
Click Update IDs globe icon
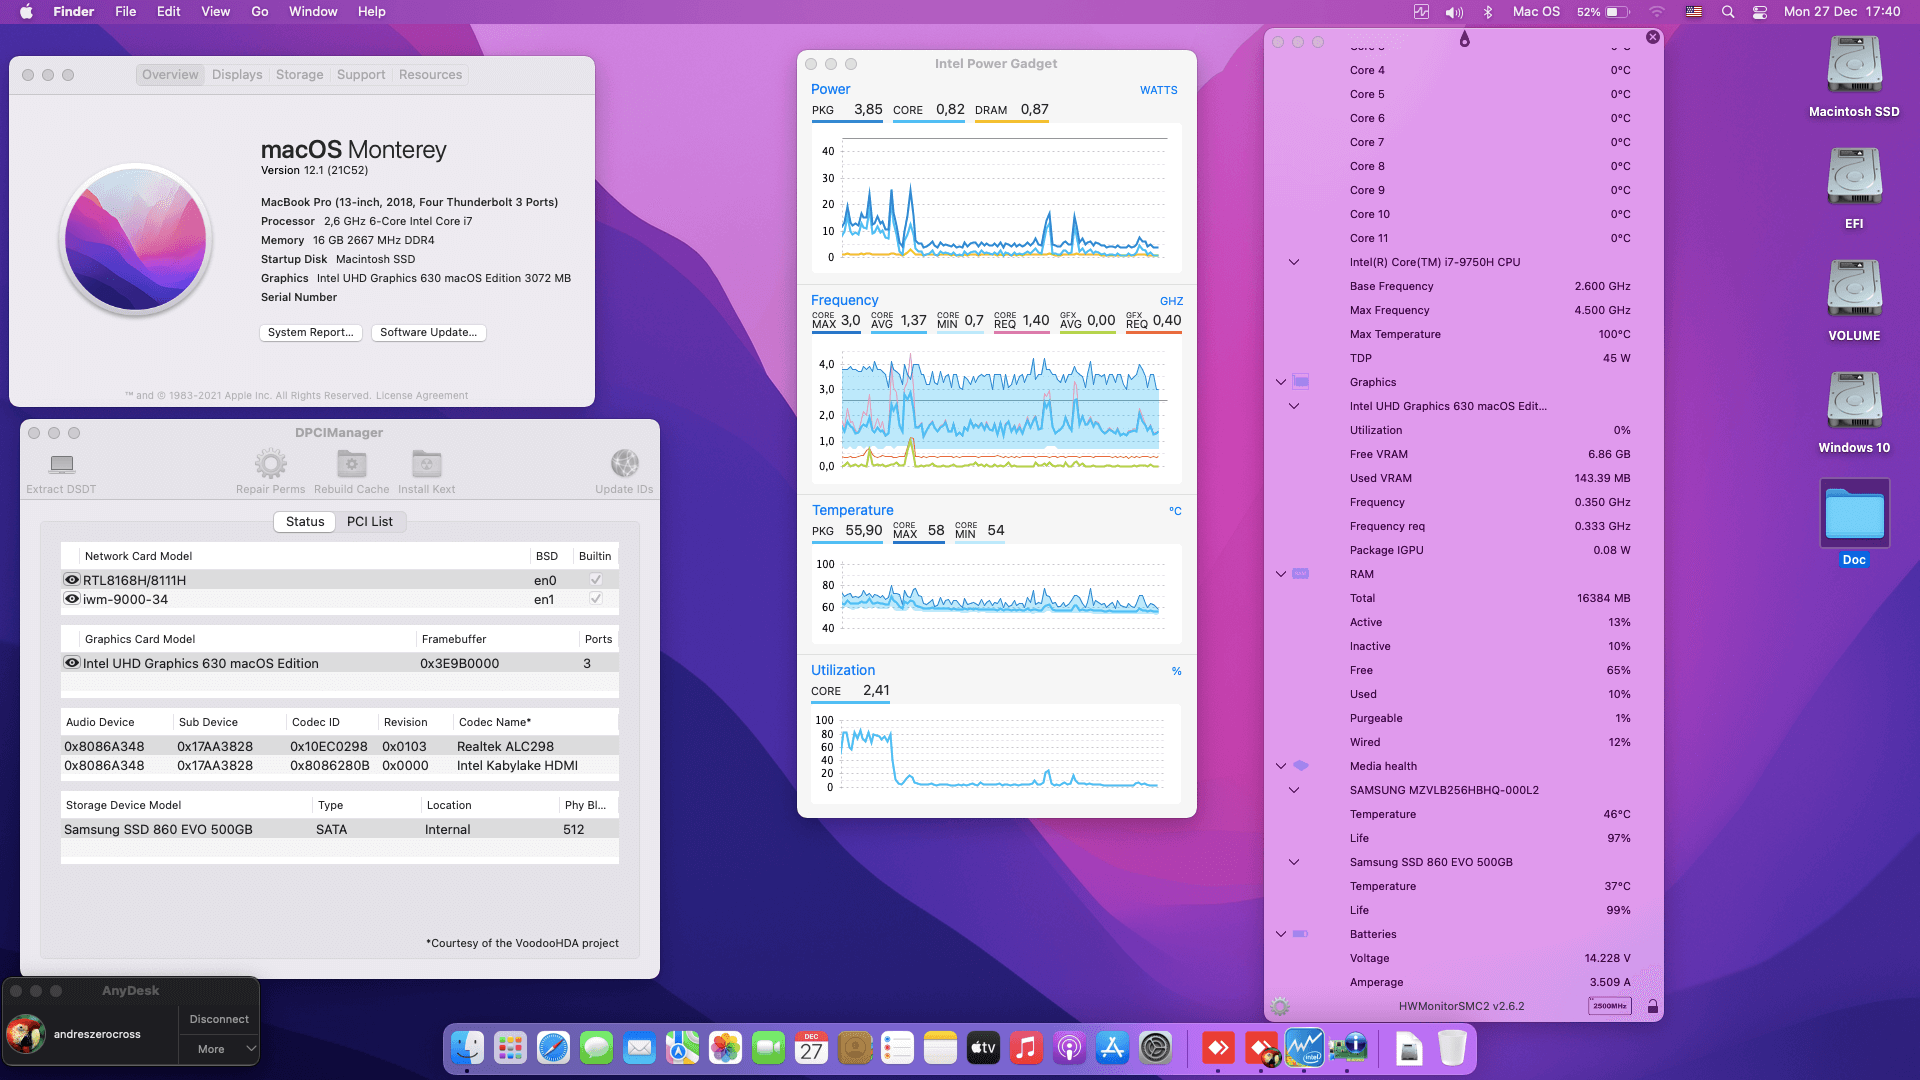625,464
